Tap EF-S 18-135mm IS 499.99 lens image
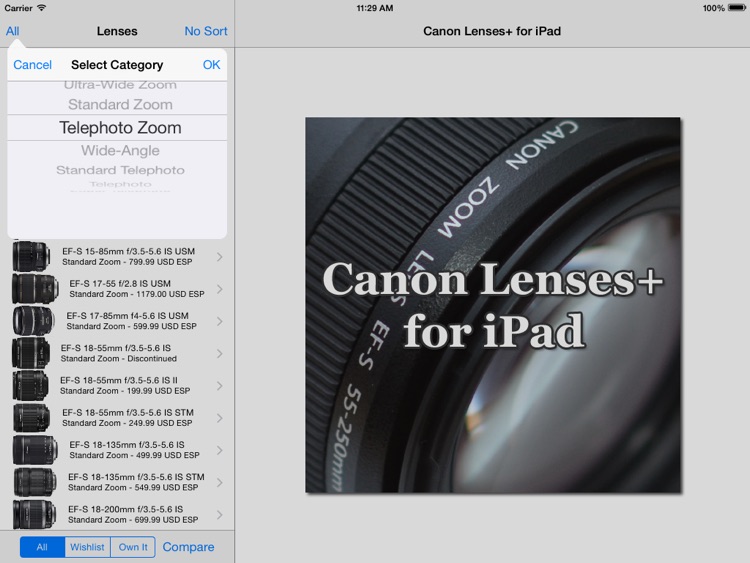This screenshot has width=750, height=563. coord(34,450)
